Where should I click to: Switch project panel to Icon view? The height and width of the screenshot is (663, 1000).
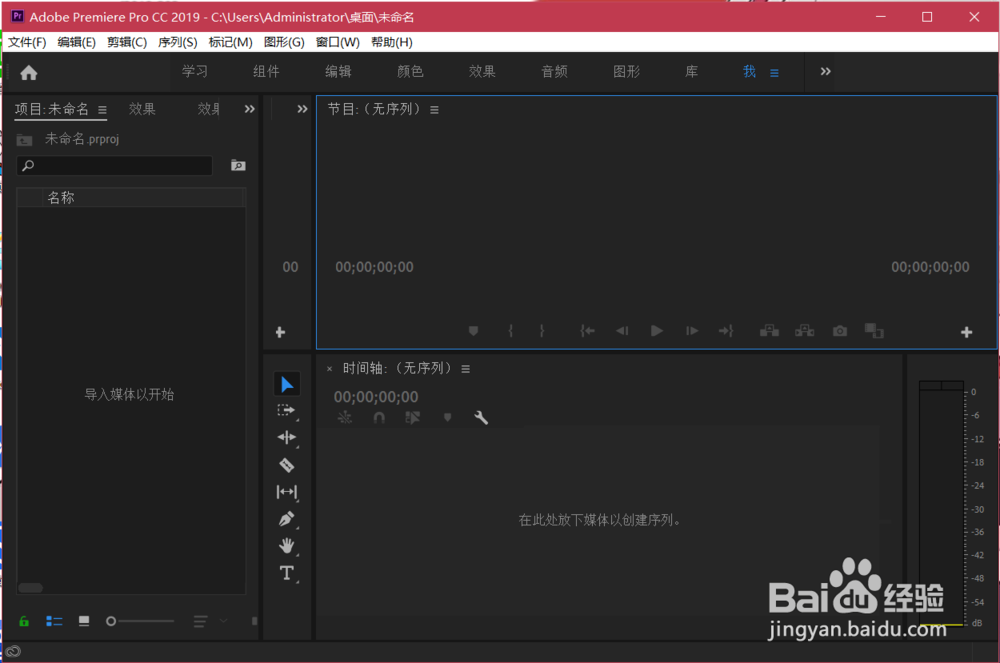pyautogui.click(x=84, y=621)
